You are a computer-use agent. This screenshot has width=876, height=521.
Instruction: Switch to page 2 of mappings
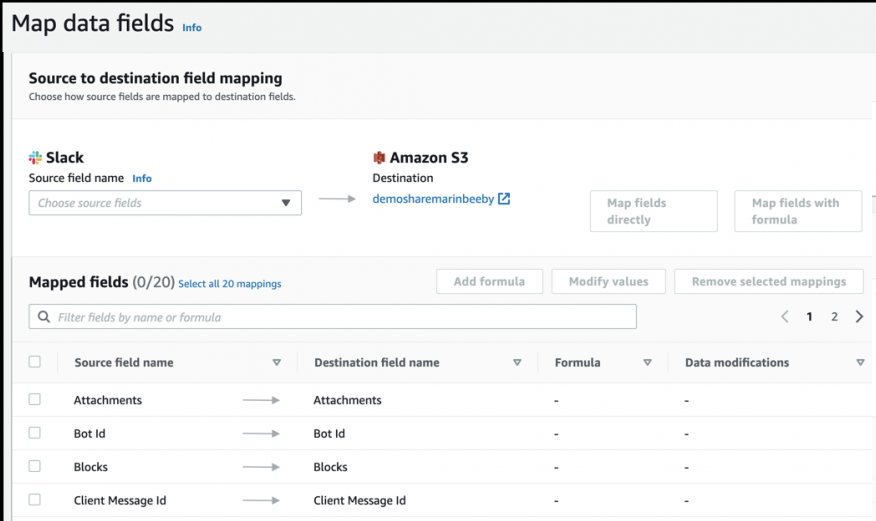click(834, 317)
